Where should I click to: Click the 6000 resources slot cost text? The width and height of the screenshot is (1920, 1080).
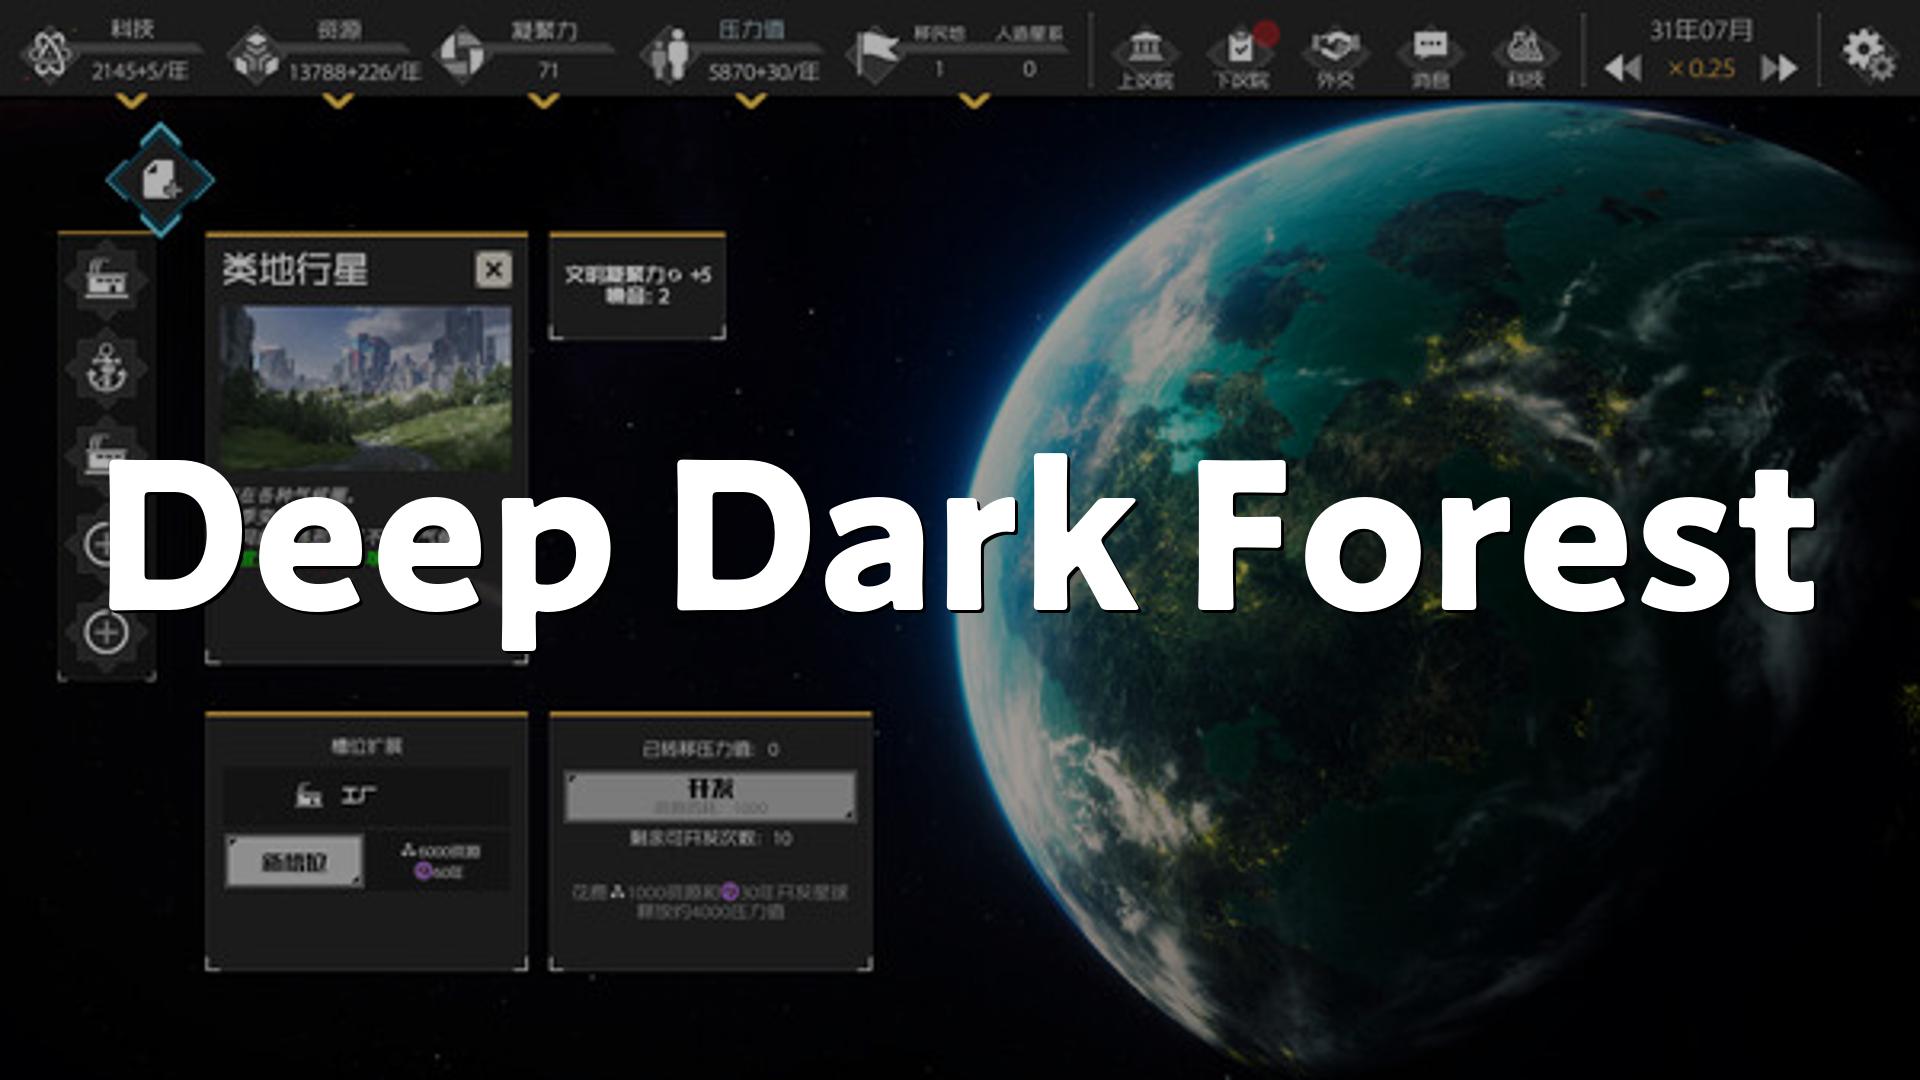pyautogui.click(x=440, y=851)
